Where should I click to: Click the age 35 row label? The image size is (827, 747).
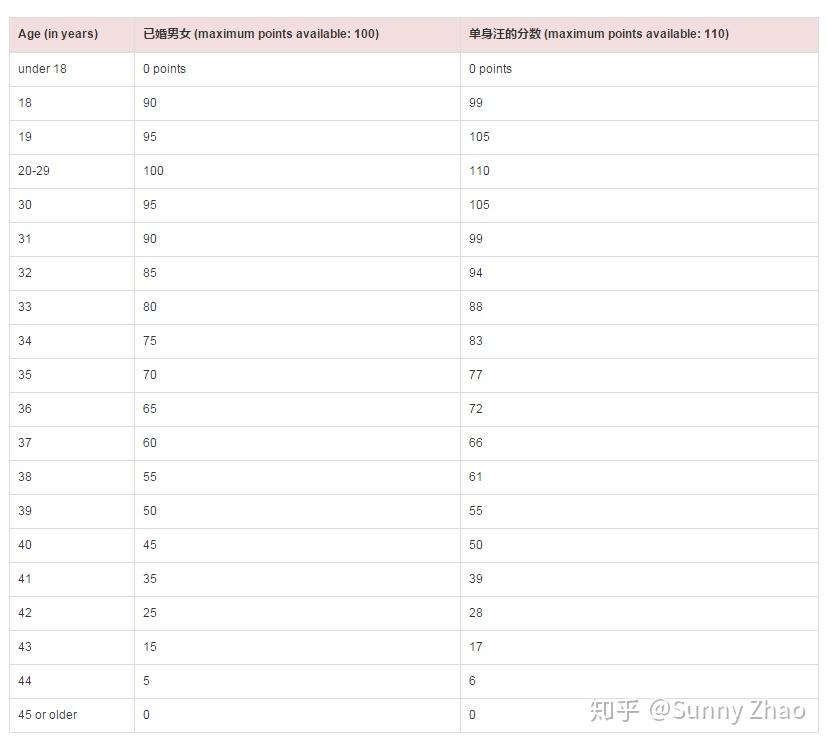[25, 375]
